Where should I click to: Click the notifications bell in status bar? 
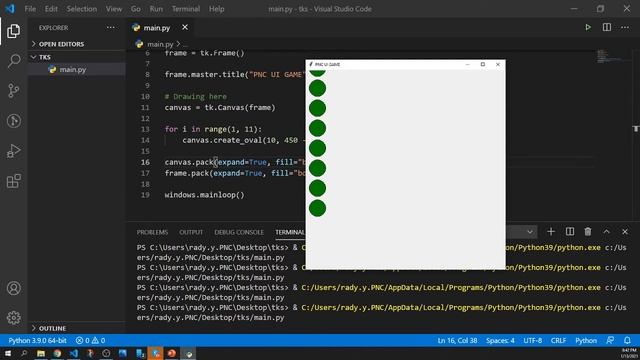pos(627,340)
